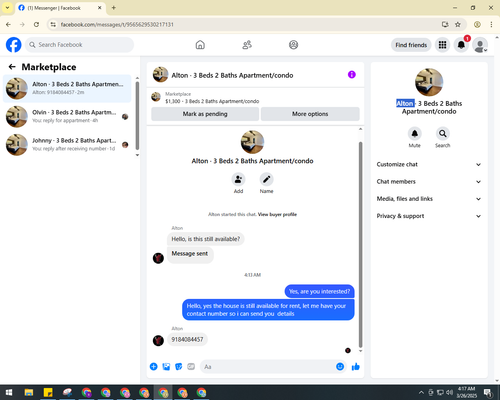Click the Mark as pending button

coord(205,114)
